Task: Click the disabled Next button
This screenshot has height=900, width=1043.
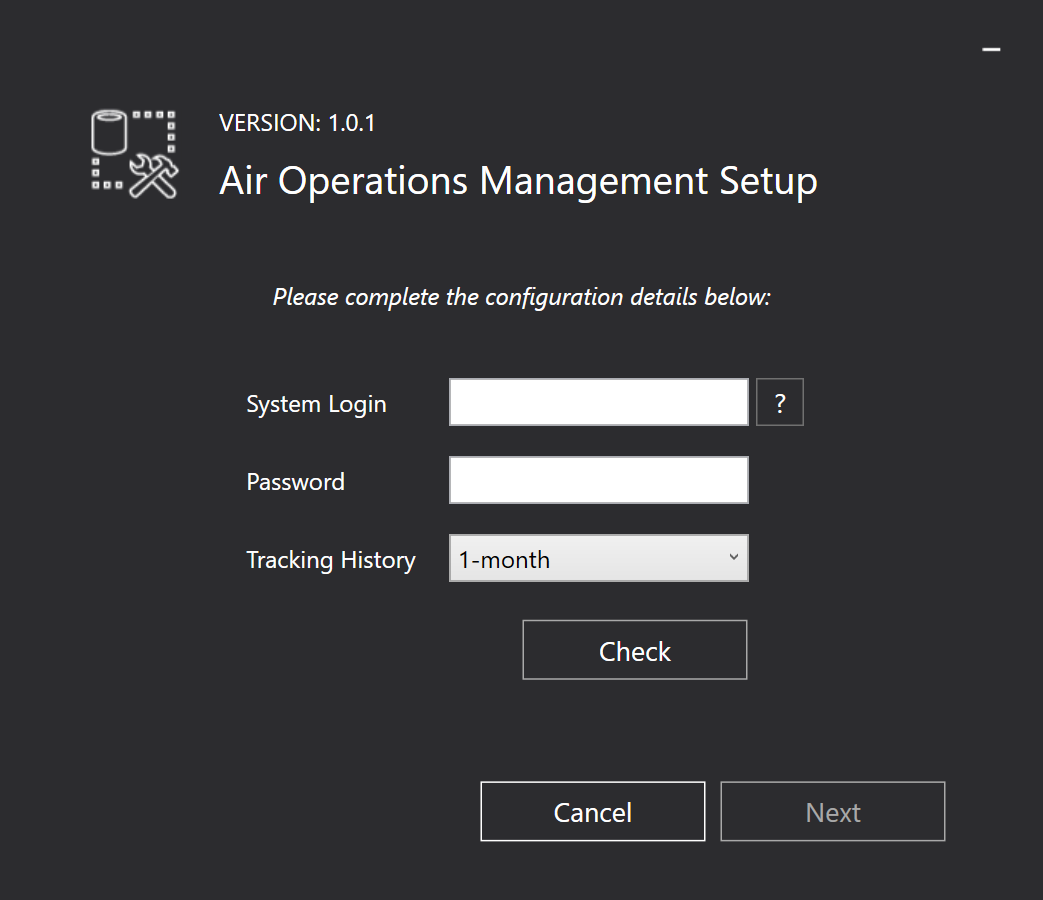Action: click(x=832, y=811)
